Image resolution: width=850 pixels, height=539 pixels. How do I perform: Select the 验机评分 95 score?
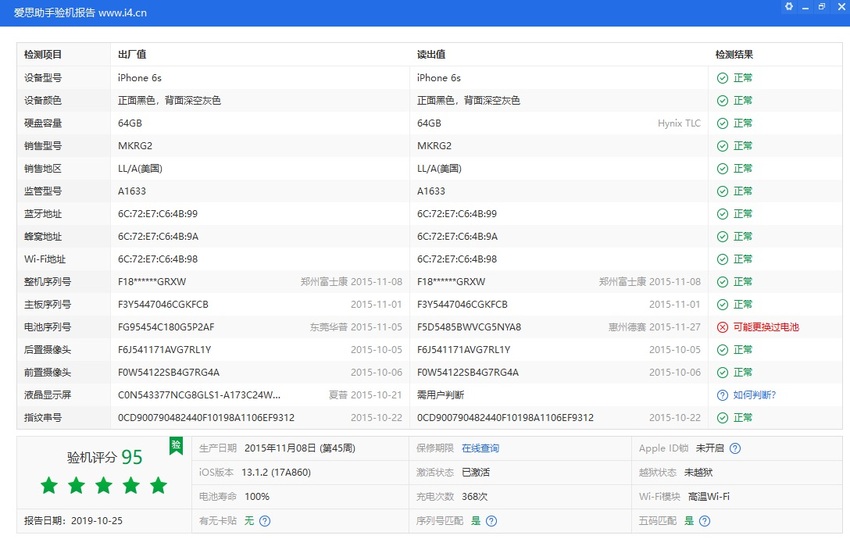[x=105, y=457]
